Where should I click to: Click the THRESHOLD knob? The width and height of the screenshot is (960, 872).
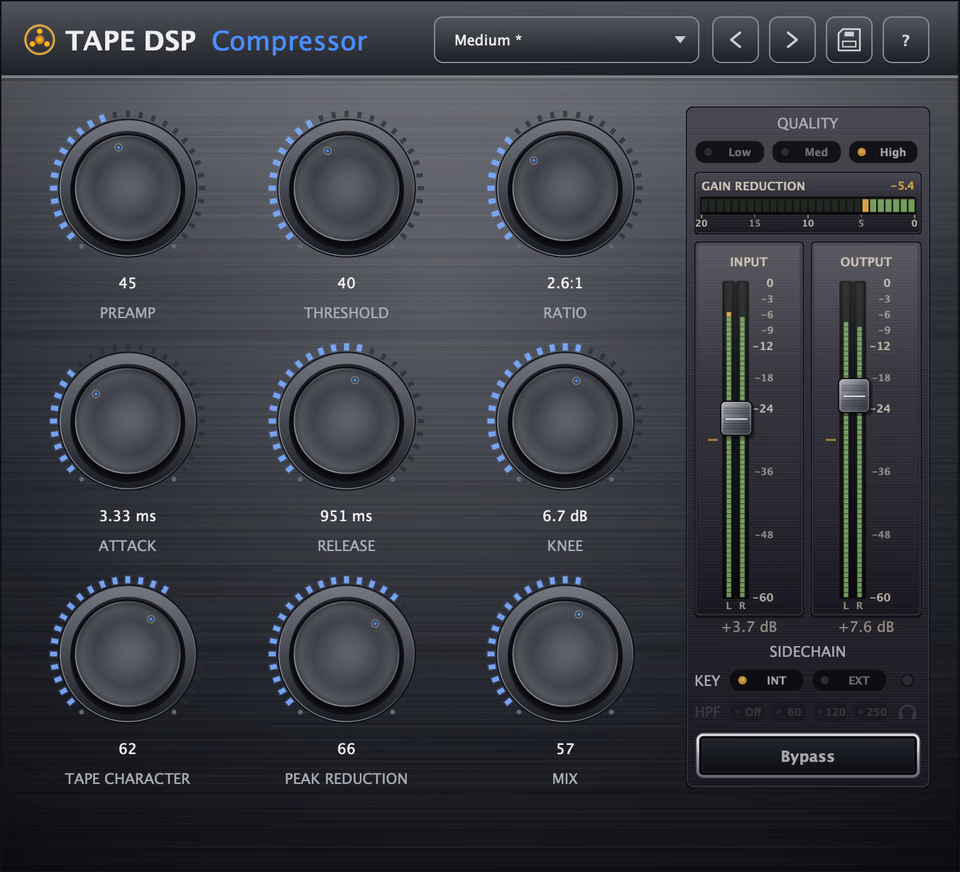[346, 187]
